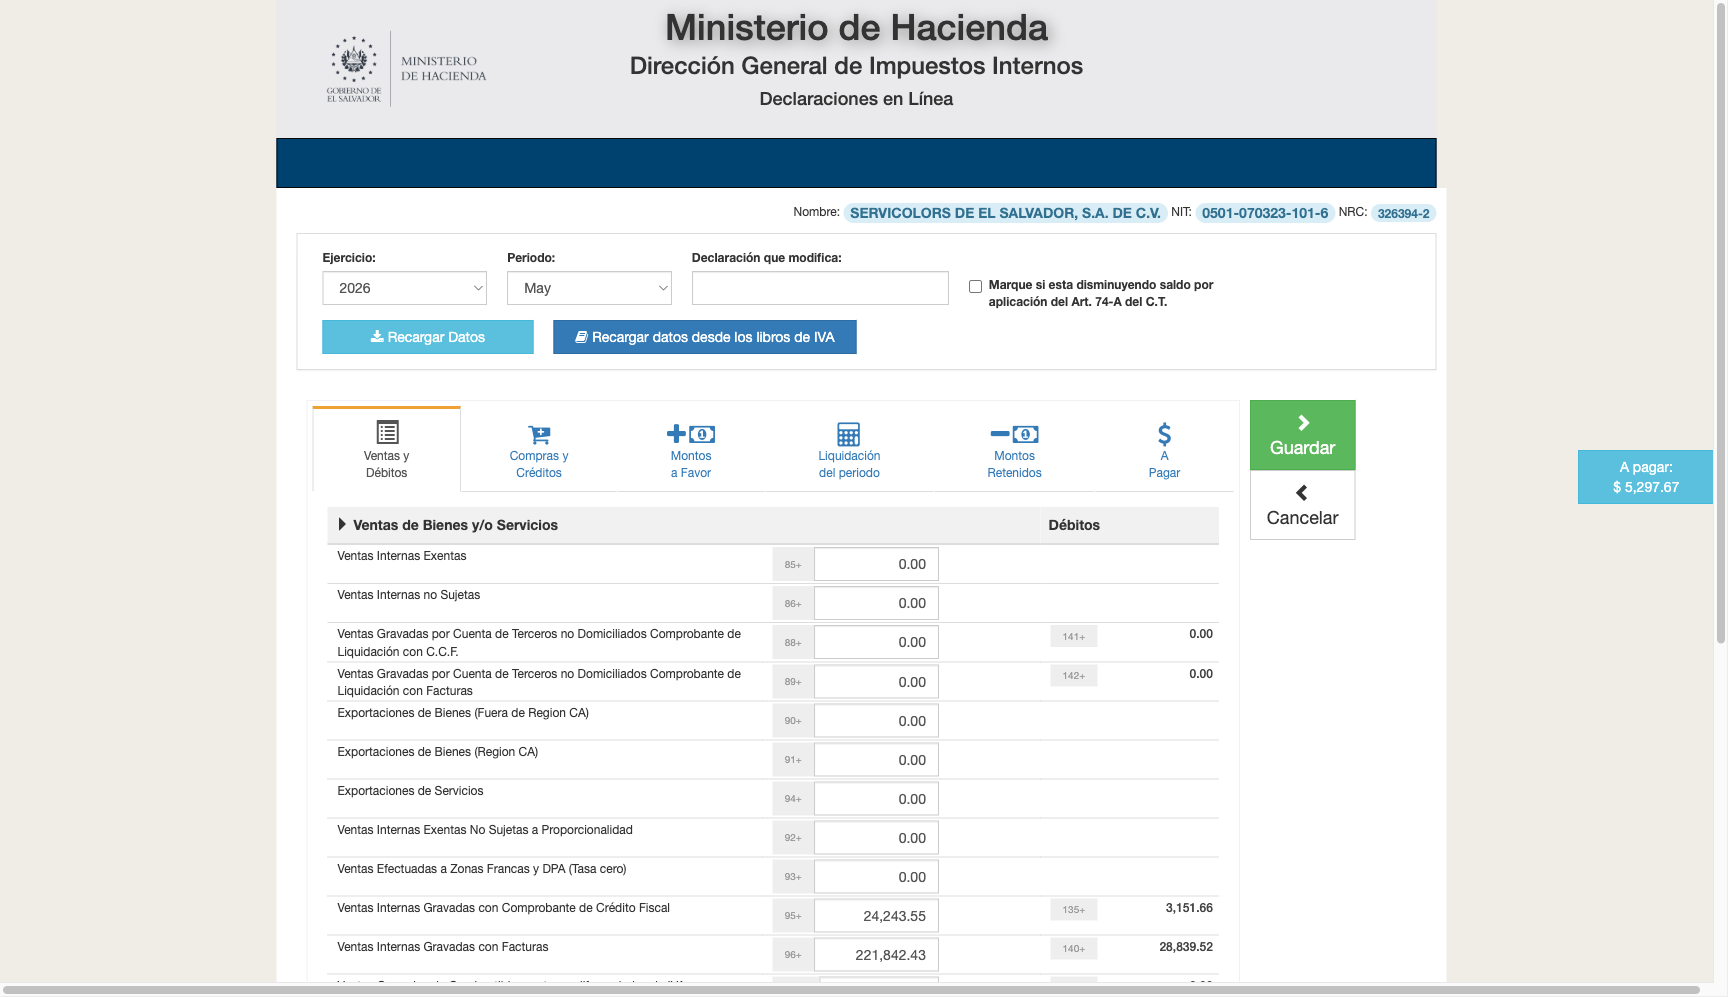The width and height of the screenshot is (1728, 997).
Task: Click the minus-money icon for Montos Retenidos
Action: point(1014,434)
